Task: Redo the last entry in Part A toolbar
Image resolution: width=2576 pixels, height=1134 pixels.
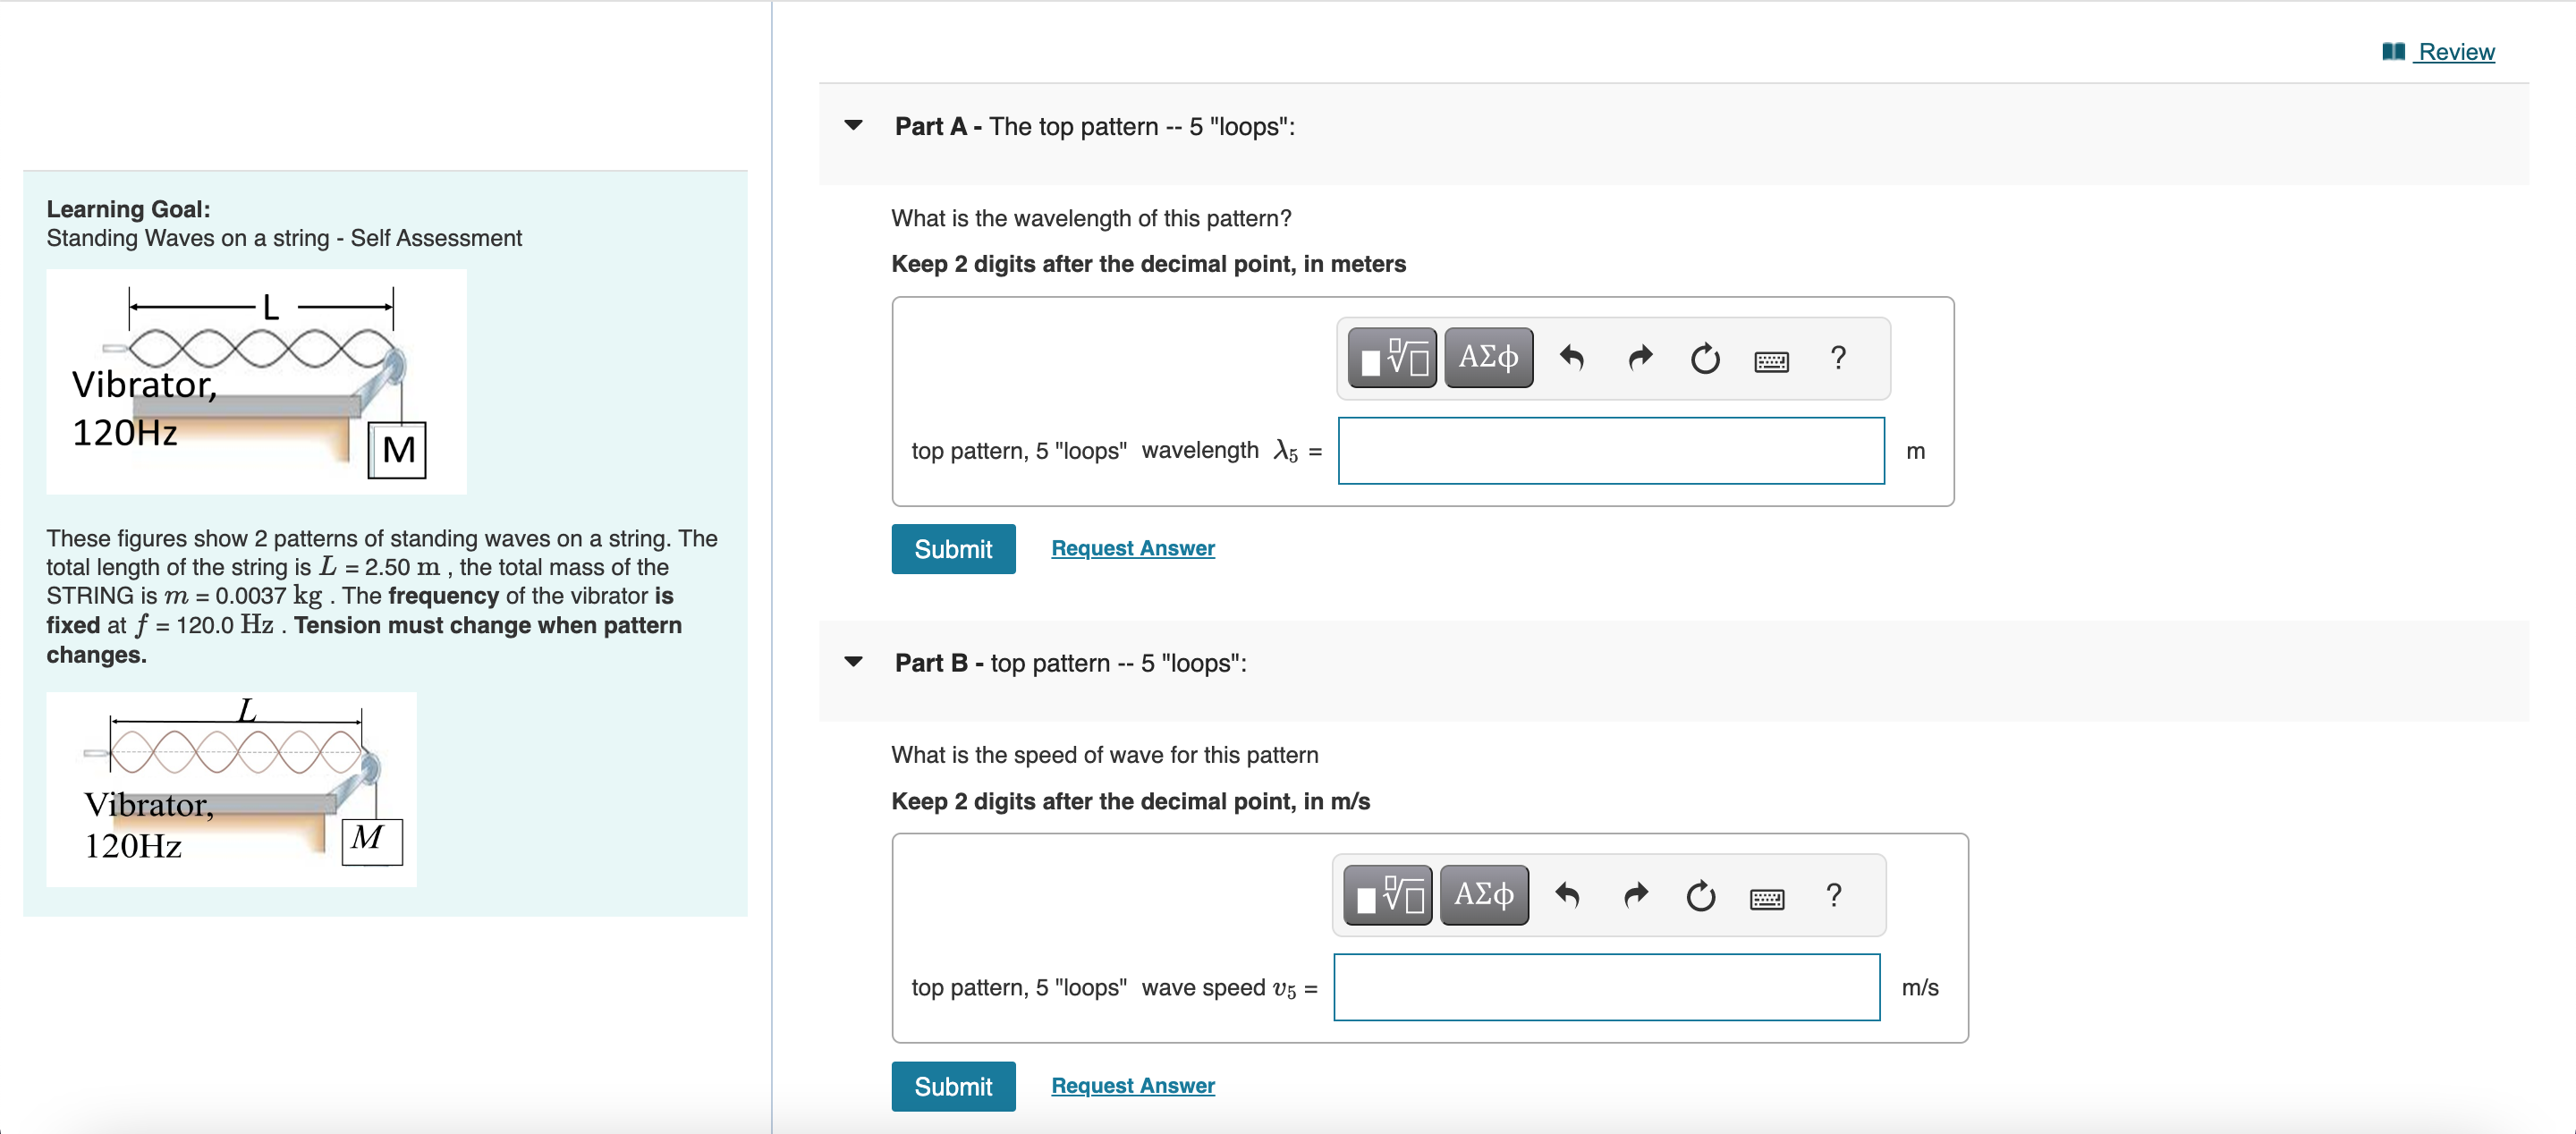Action: pyautogui.click(x=1638, y=358)
